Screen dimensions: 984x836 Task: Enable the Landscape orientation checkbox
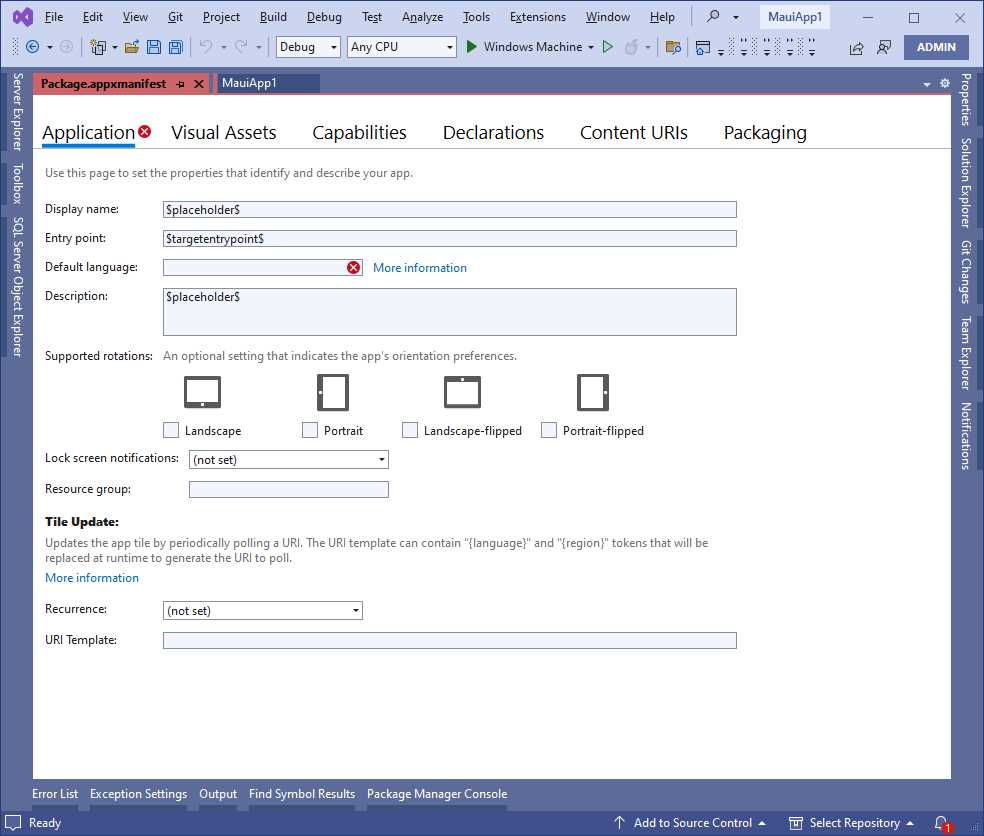tap(171, 430)
